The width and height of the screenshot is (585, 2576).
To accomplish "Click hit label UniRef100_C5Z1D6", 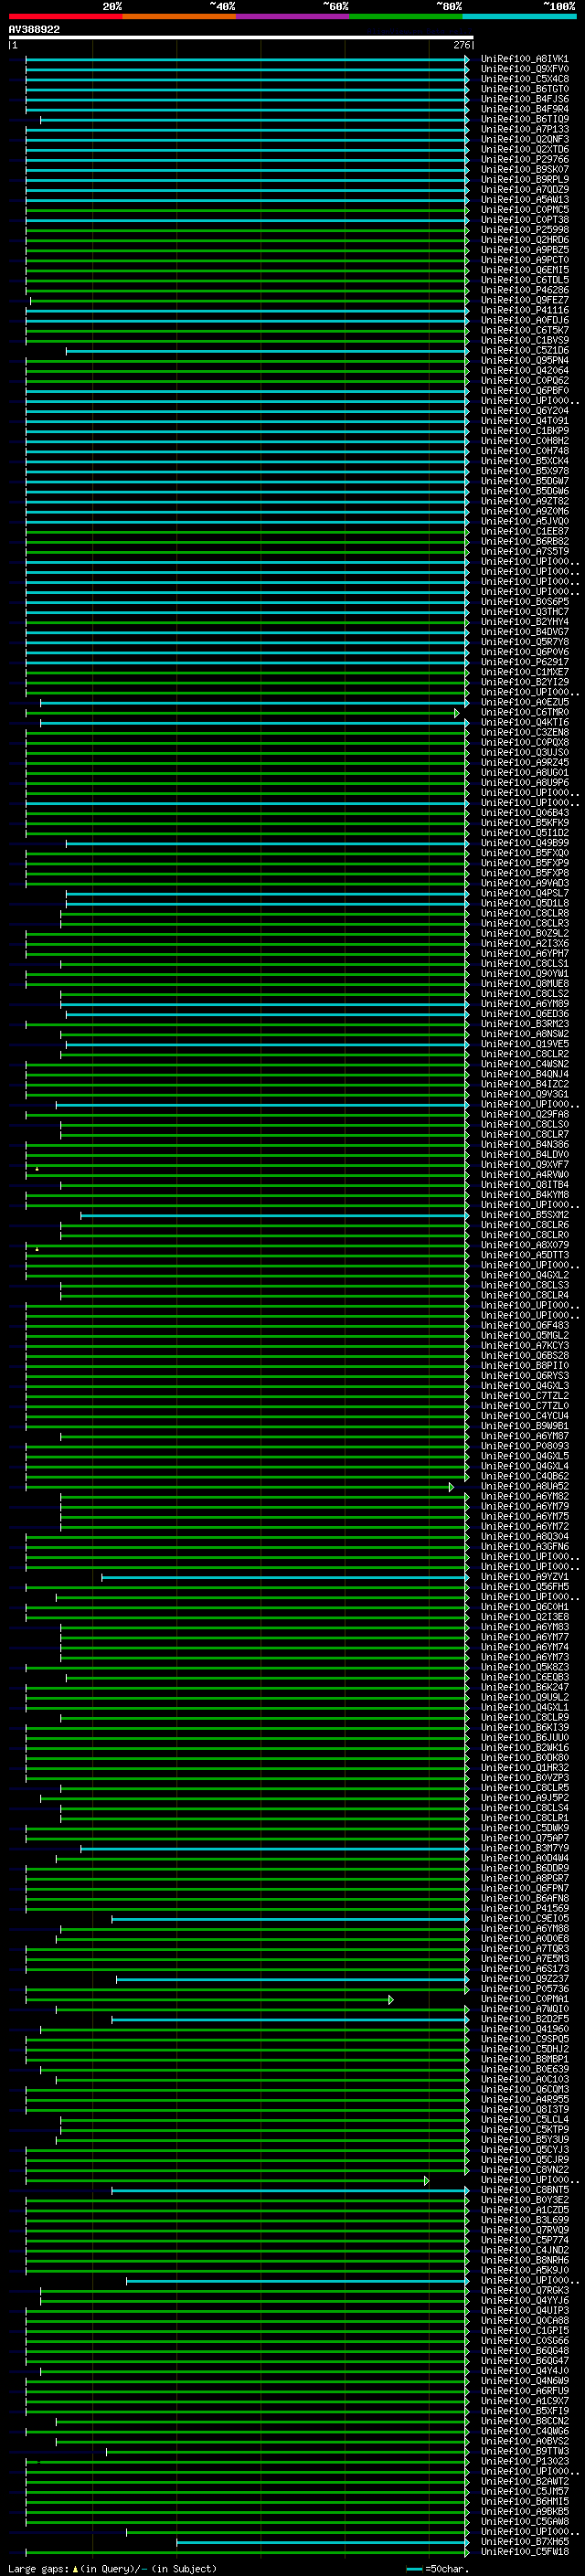I will 525,351.
